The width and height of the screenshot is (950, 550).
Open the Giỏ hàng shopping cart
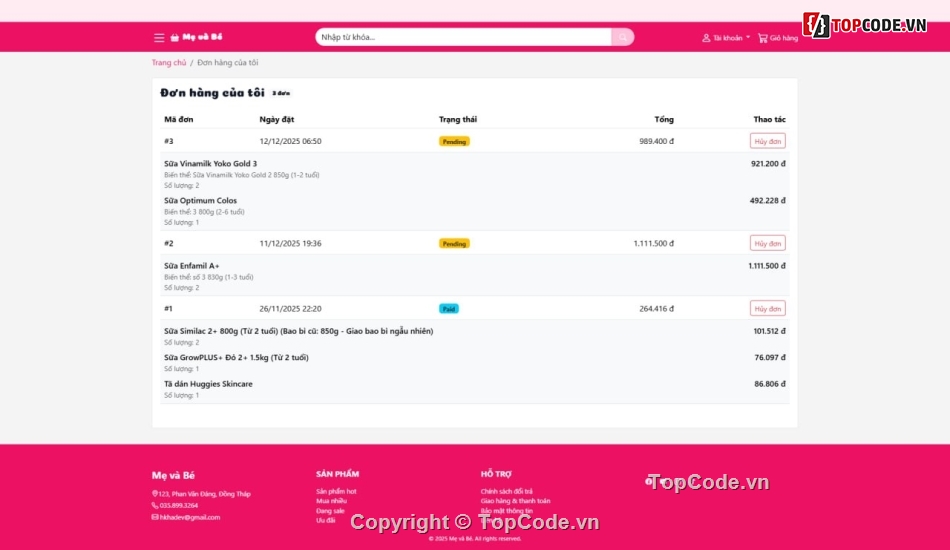pos(778,38)
